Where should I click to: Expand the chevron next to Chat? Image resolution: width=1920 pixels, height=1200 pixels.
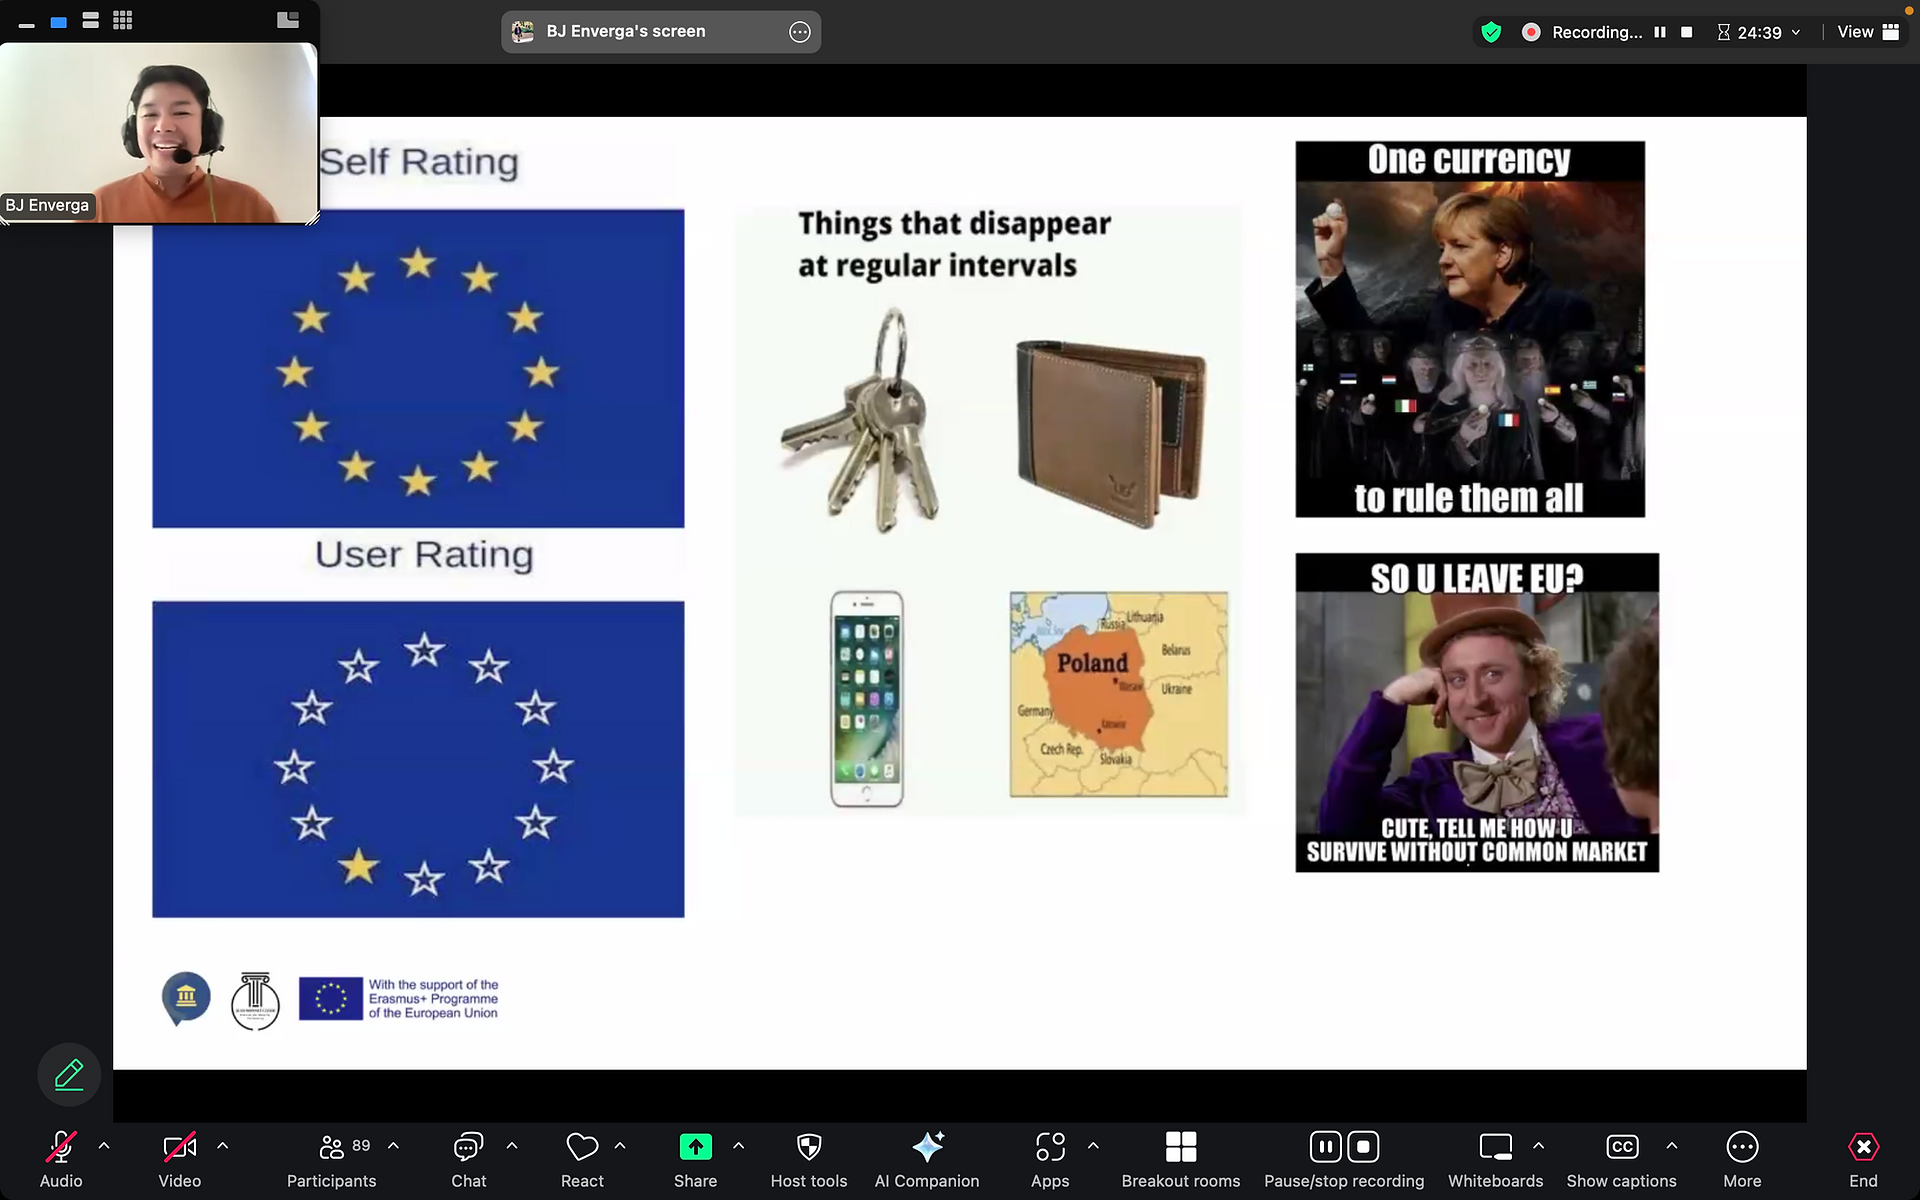(x=512, y=1146)
